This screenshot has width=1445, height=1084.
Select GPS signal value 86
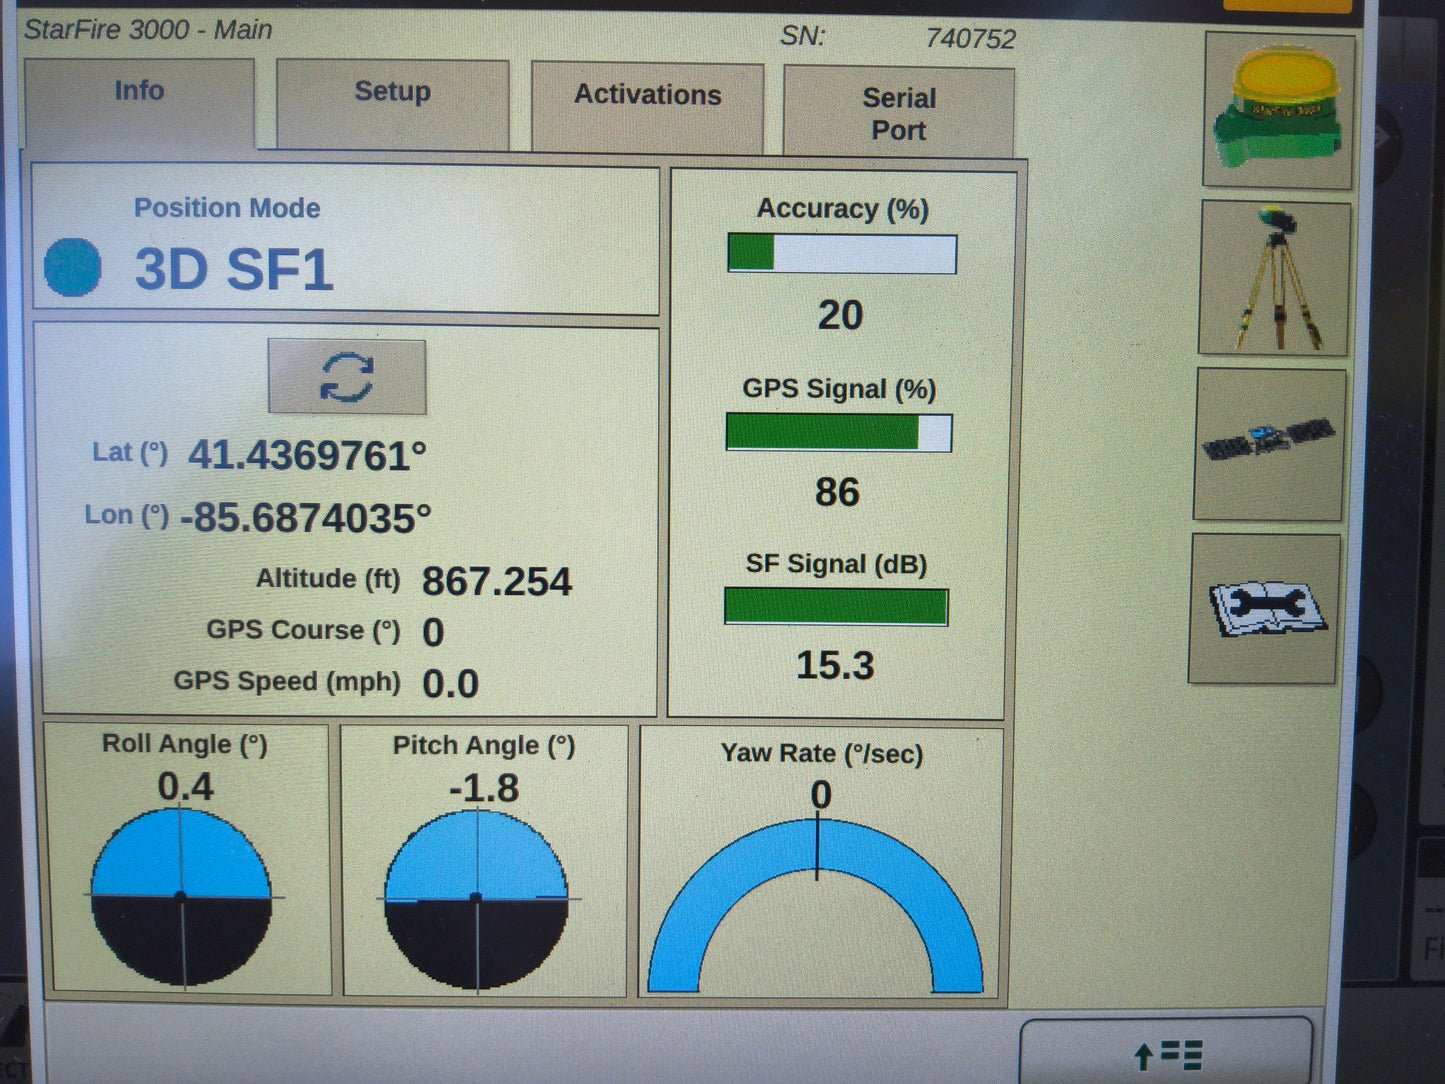tap(837, 492)
